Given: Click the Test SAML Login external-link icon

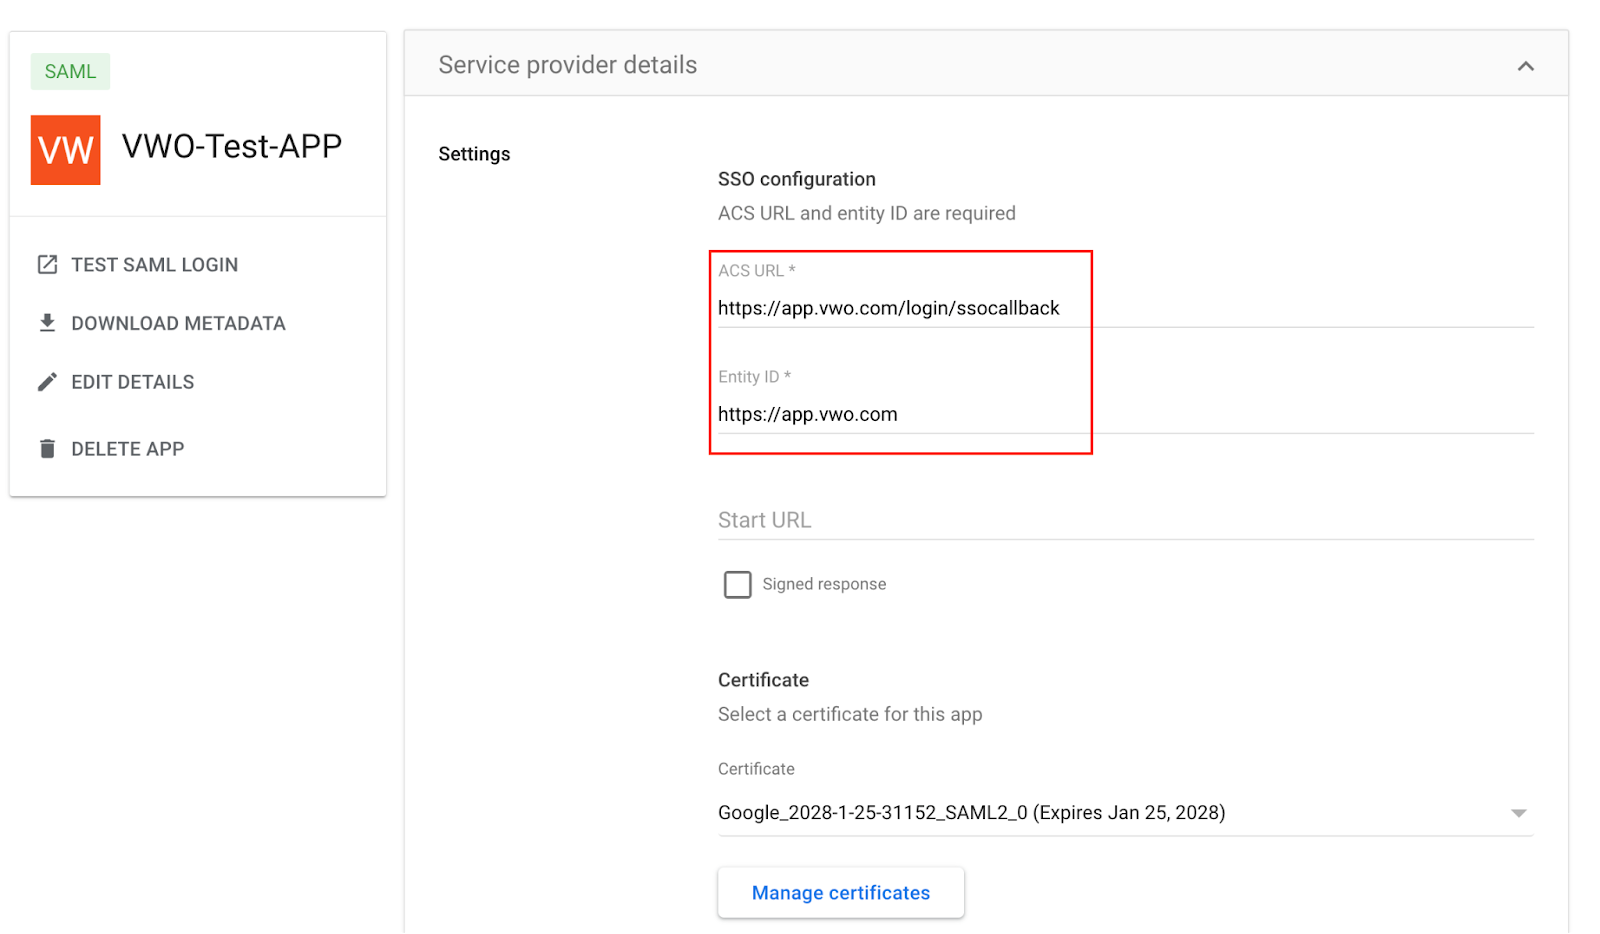Looking at the screenshot, I should coord(47,264).
